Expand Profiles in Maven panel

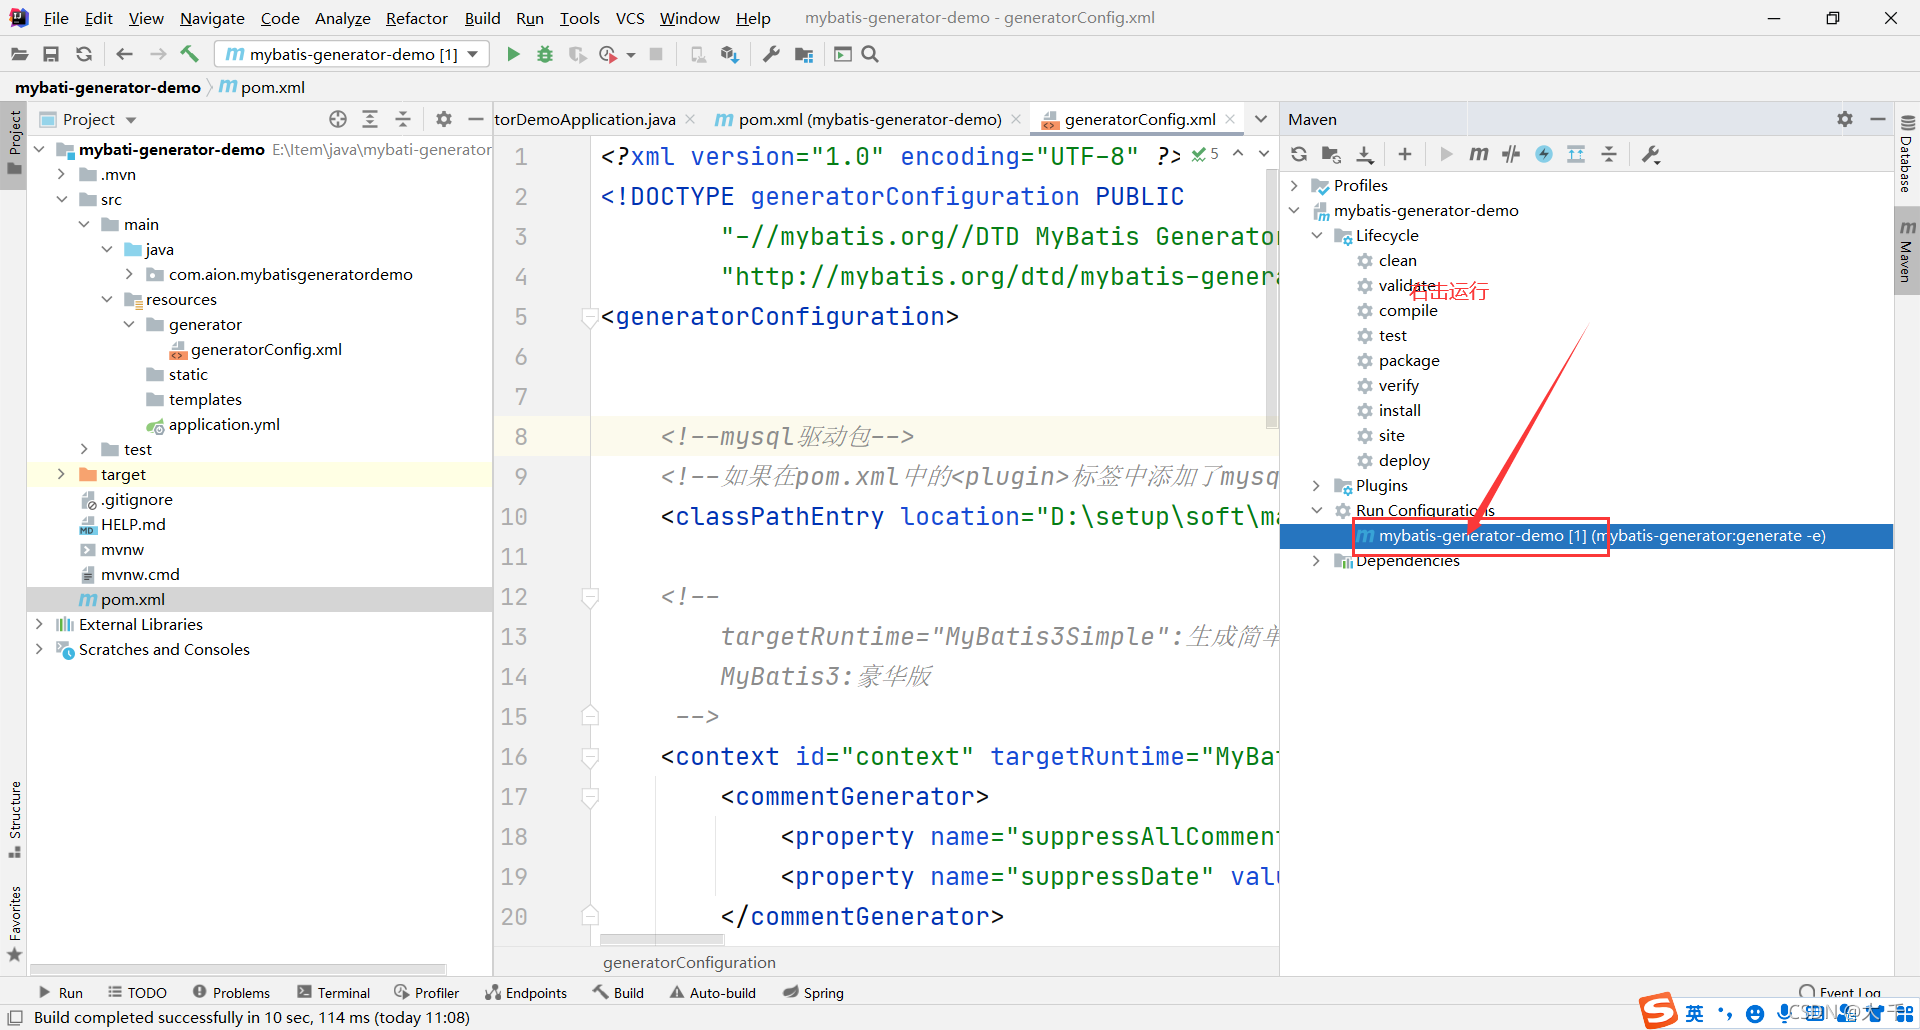[1295, 185]
